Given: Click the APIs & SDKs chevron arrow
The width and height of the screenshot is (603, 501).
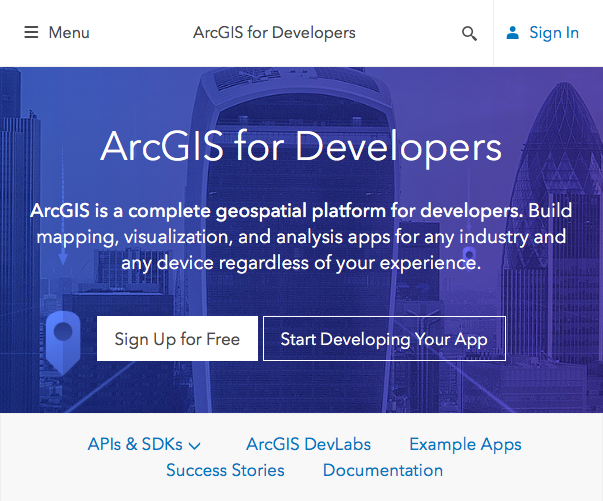Looking at the screenshot, I should point(195,446).
